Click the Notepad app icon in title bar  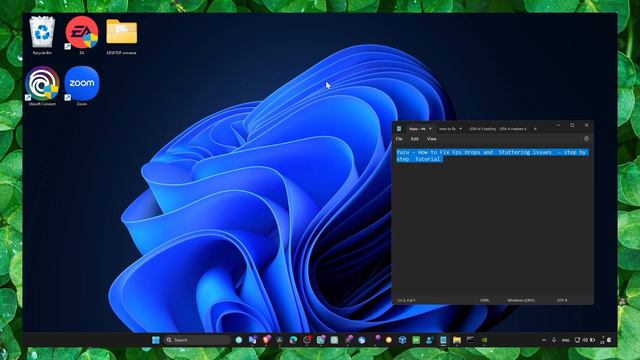(399, 129)
